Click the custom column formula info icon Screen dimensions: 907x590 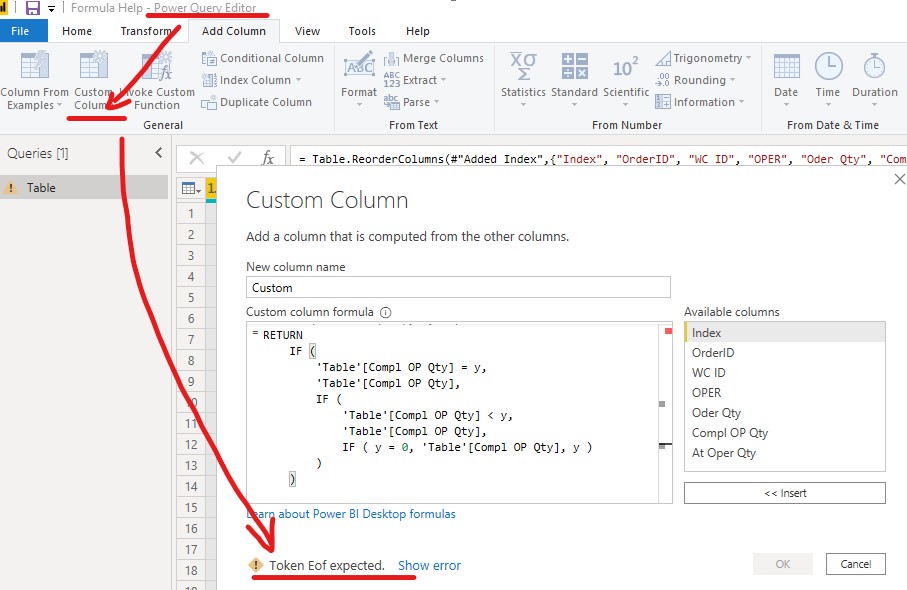point(386,312)
